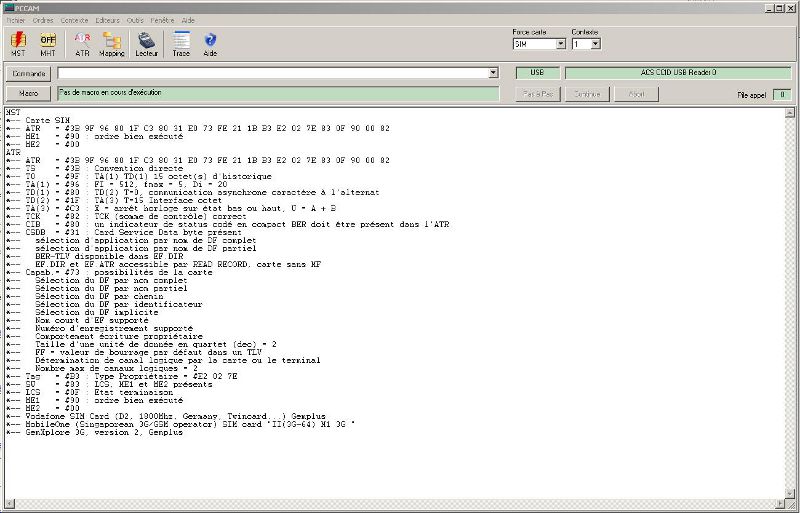Open the Outils menu
Image resolution: width=800 pixels, height=513 pixels.
coord(135,20)
